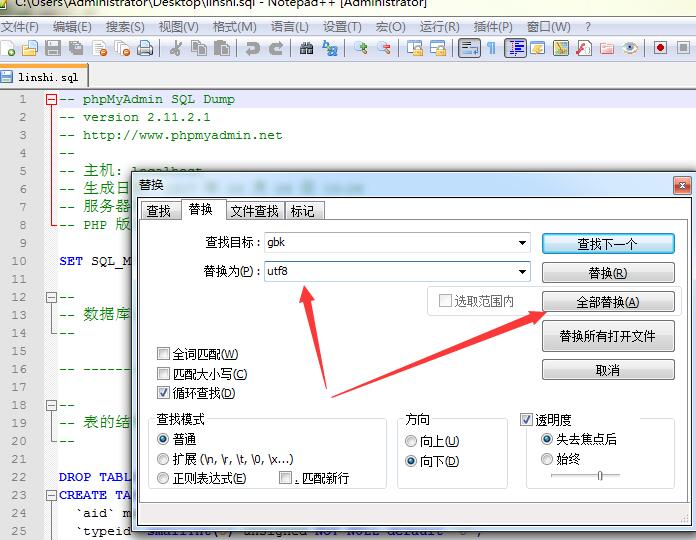The width and height of the screenshot is (696, 540).
Task: Open the 插件 menu
Action: point(493,26)
